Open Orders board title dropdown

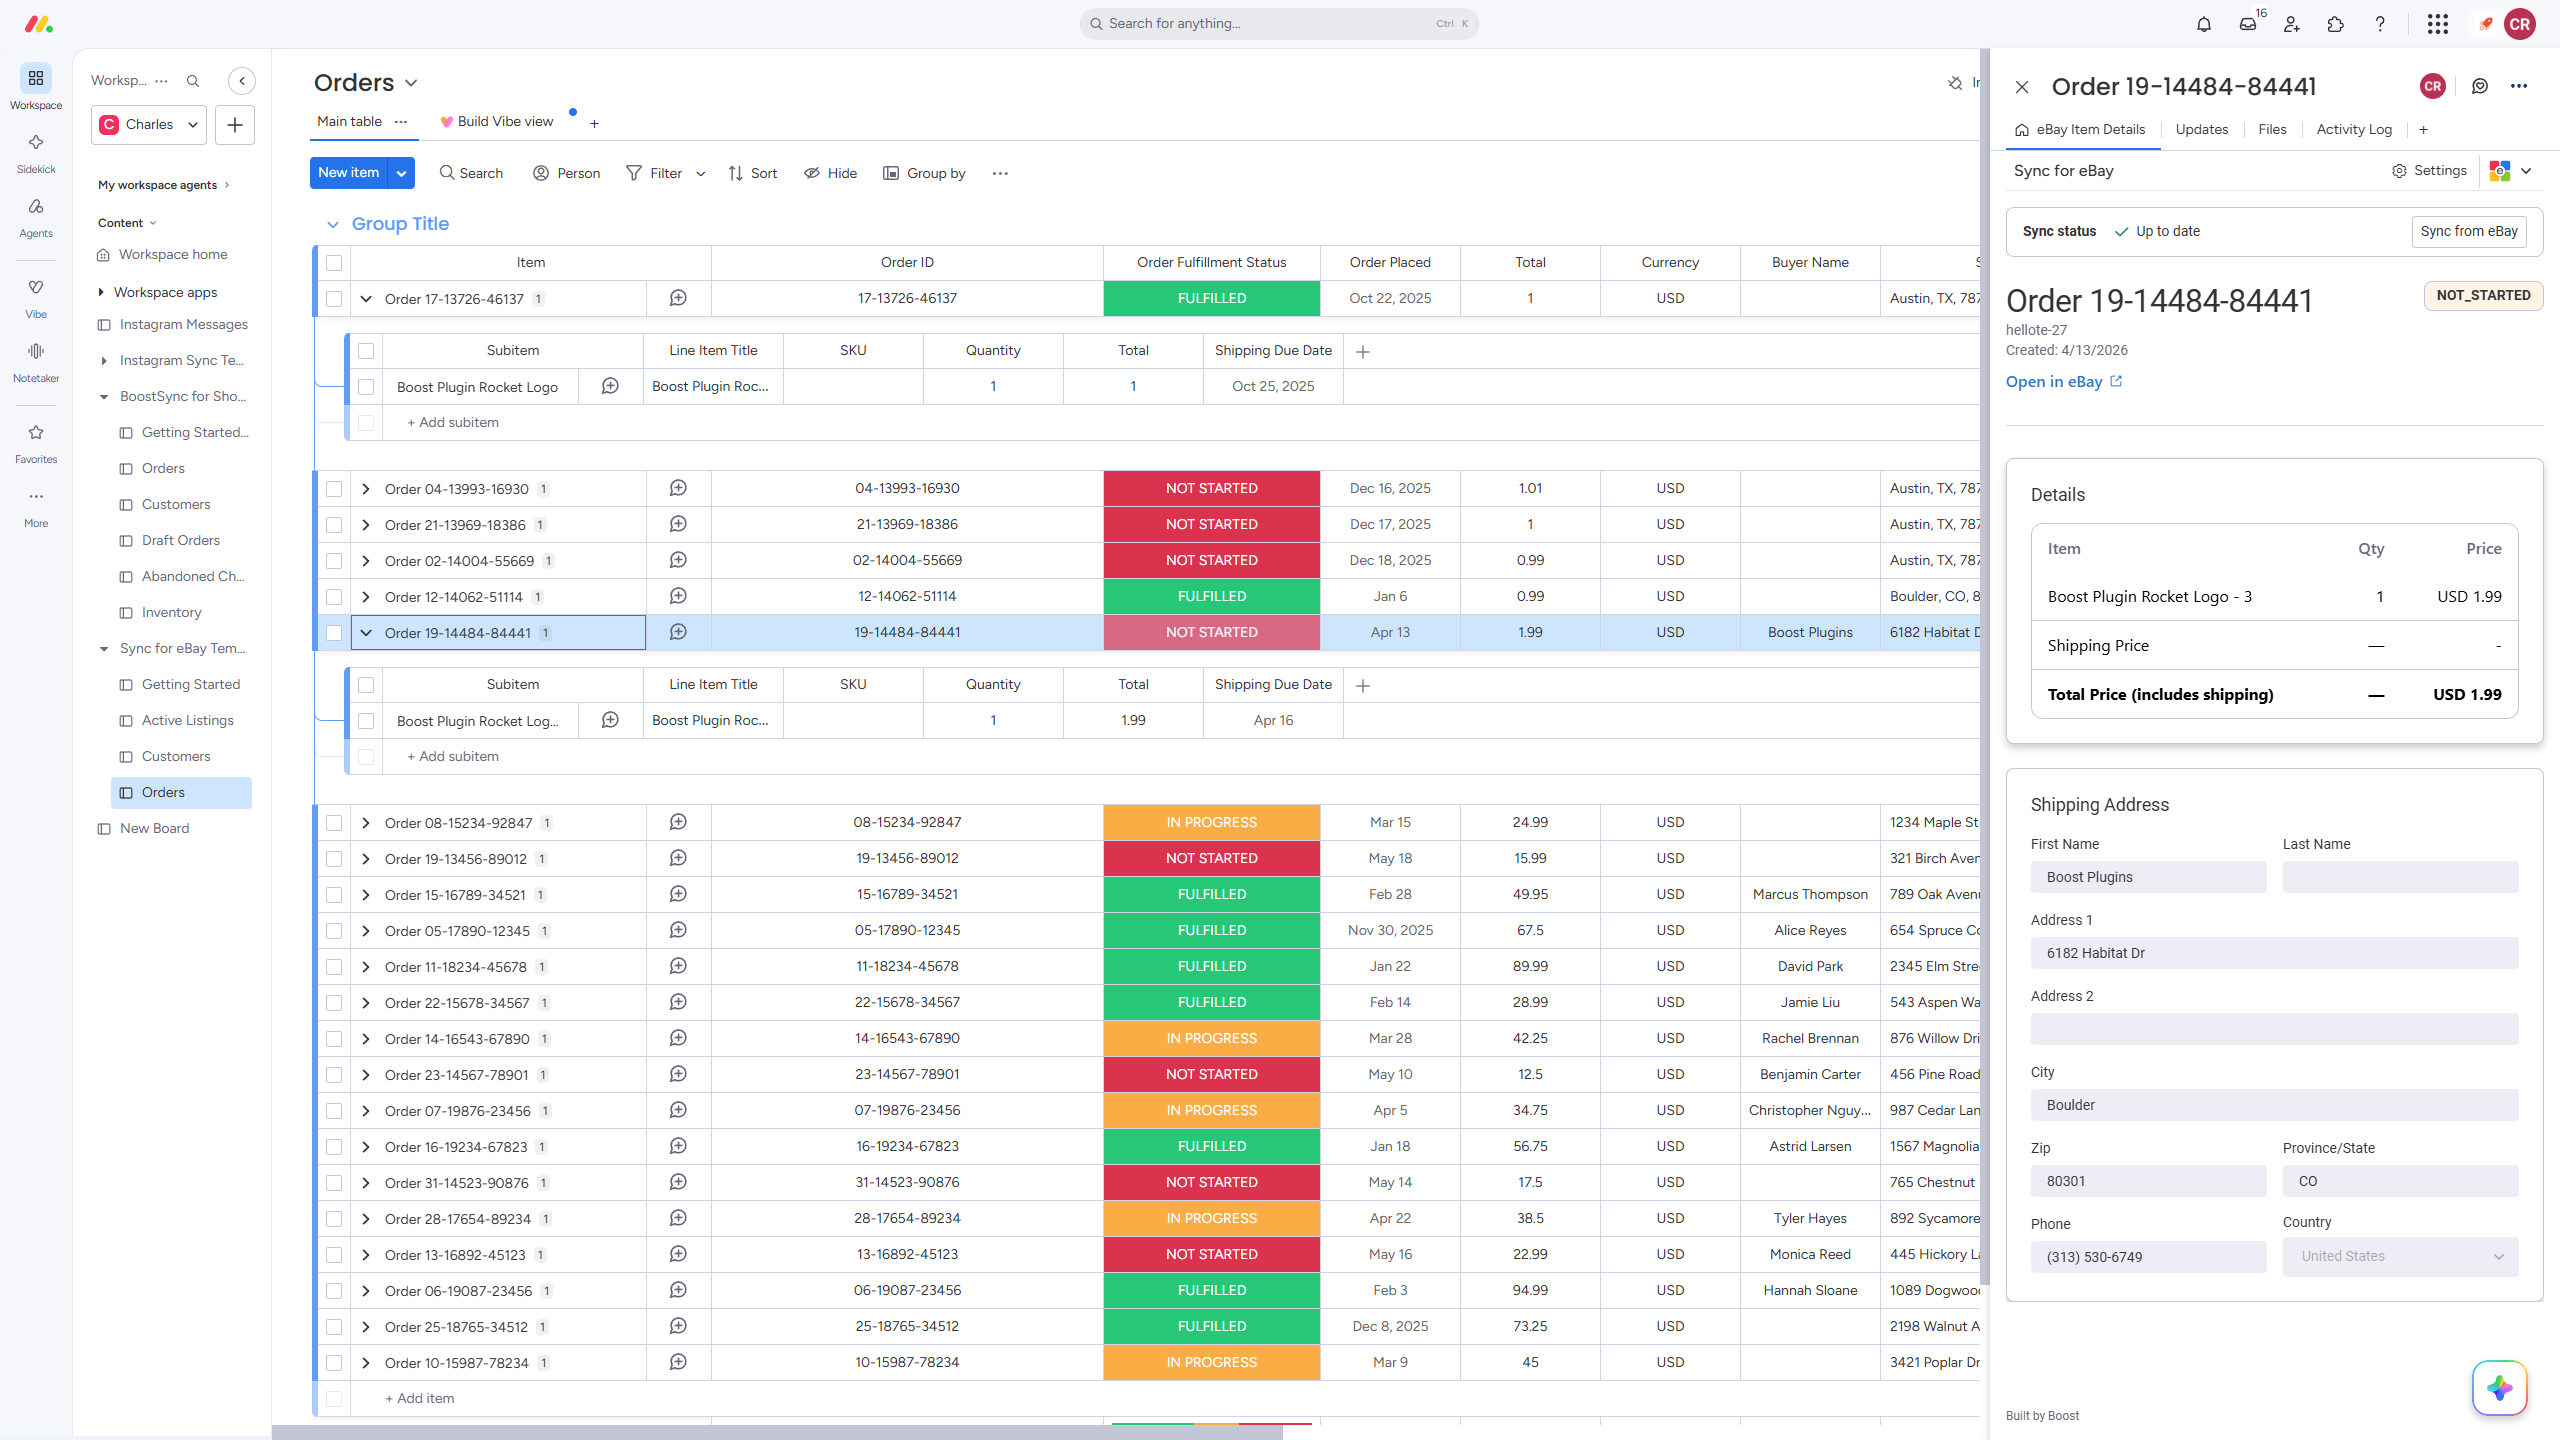(x=411, y=83)
